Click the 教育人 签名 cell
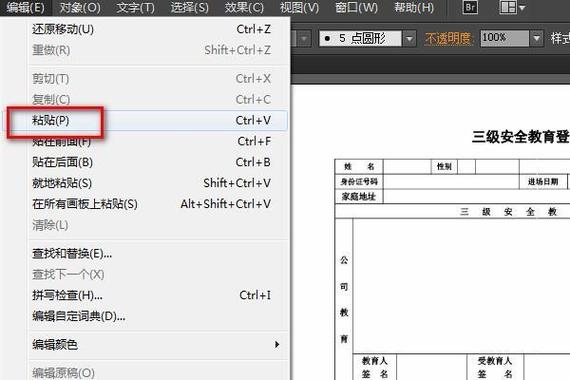 point(375,367)
